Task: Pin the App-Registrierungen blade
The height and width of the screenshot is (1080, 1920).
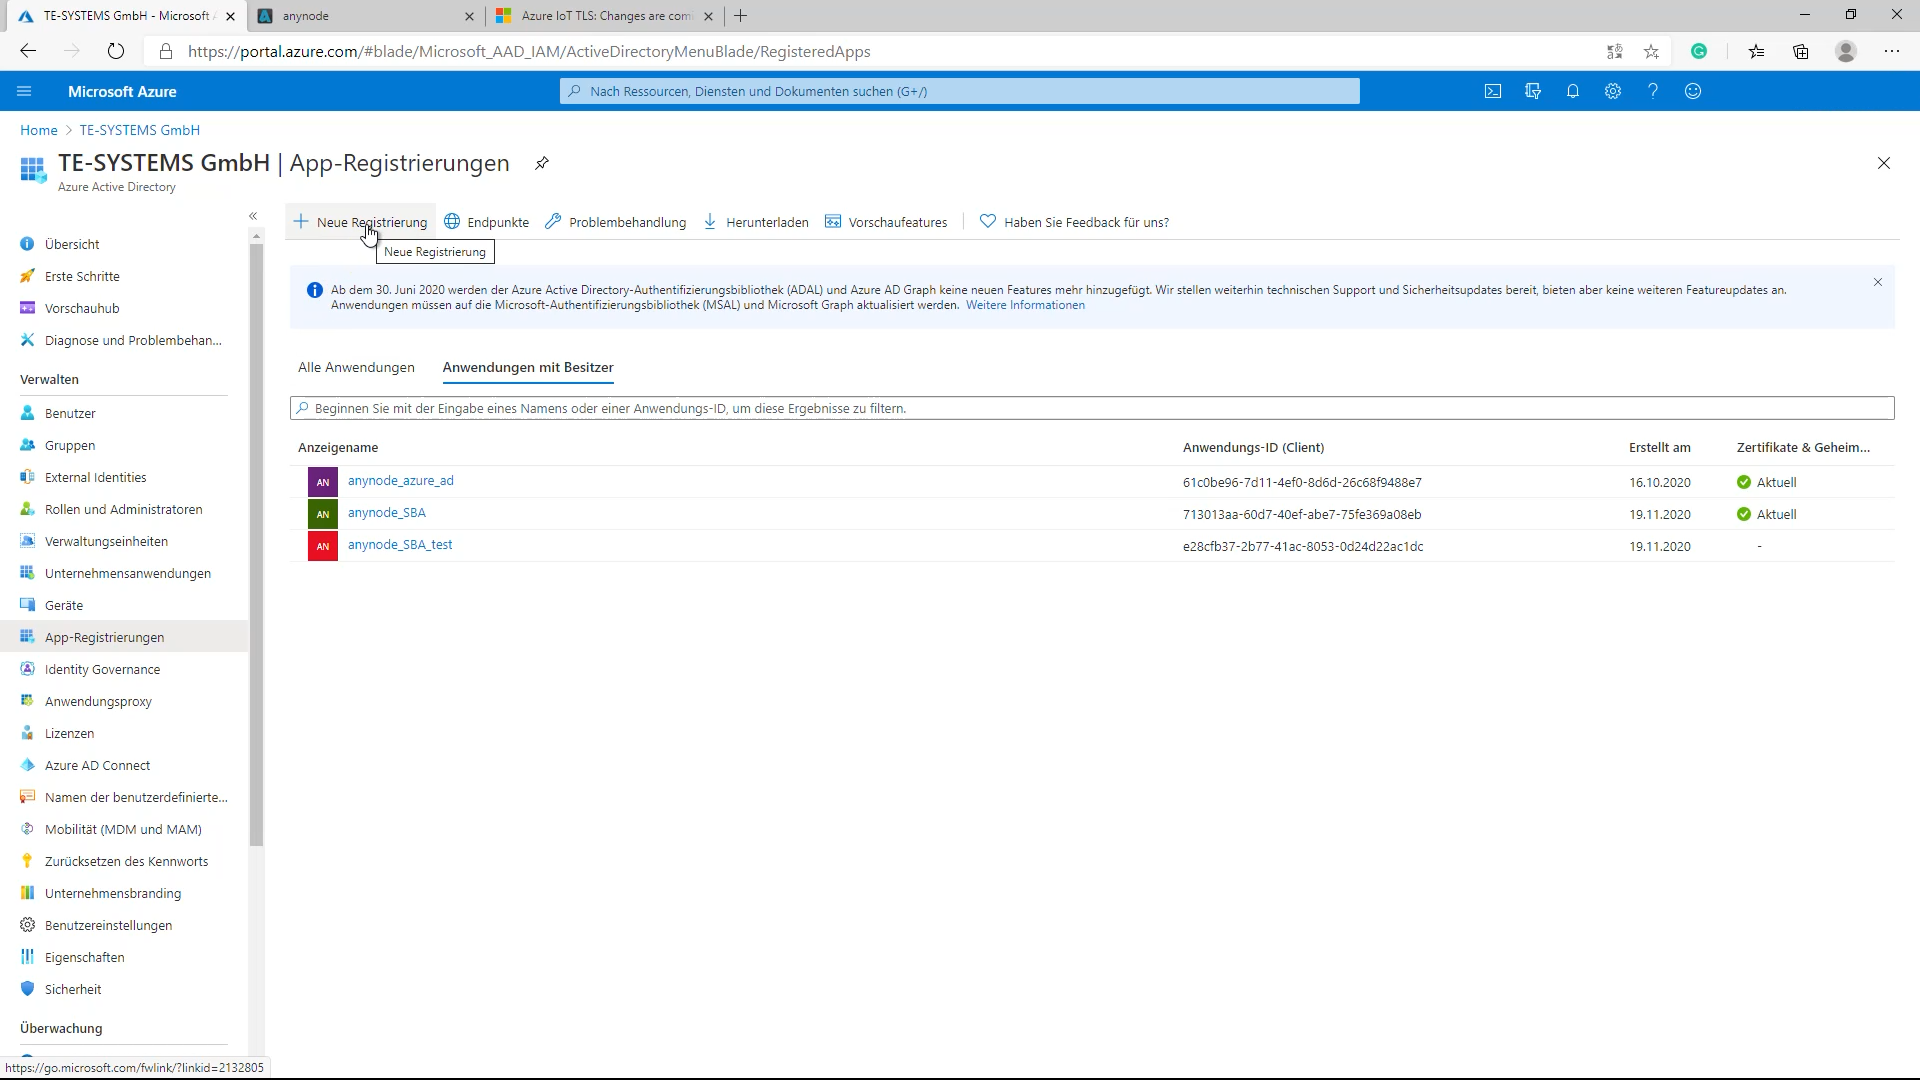Action: pos(542,163)
